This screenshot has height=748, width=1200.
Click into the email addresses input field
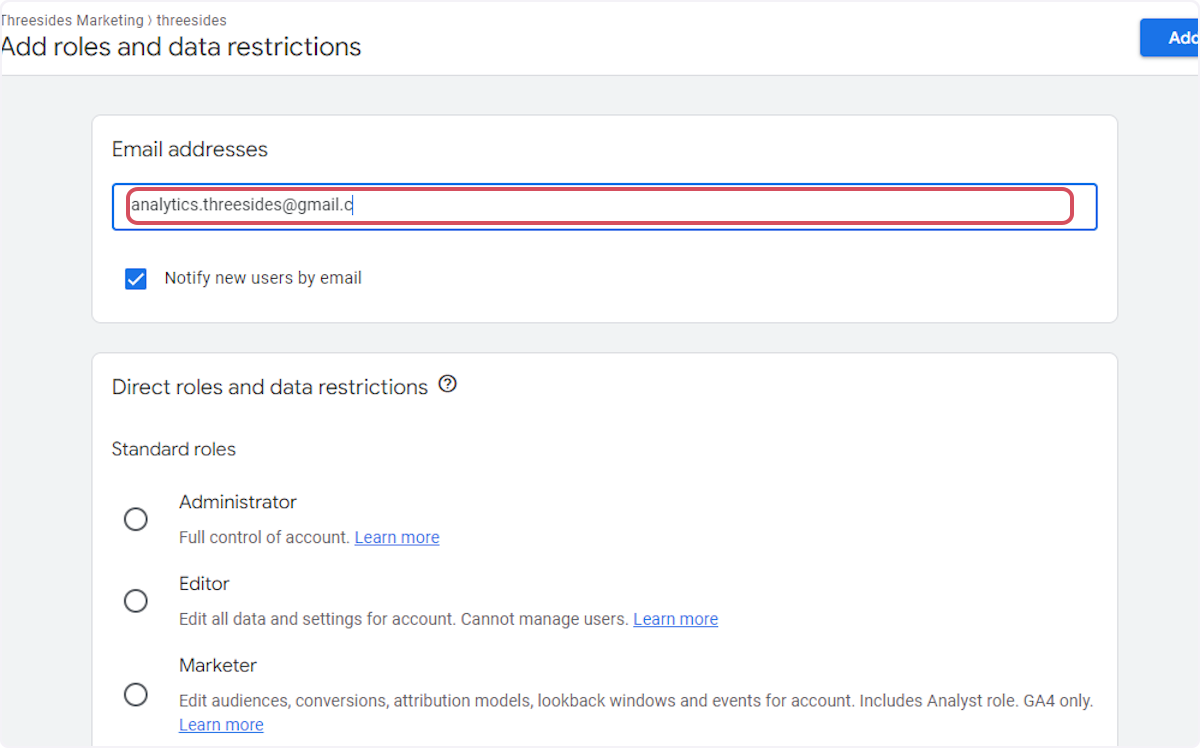(600, 207)
